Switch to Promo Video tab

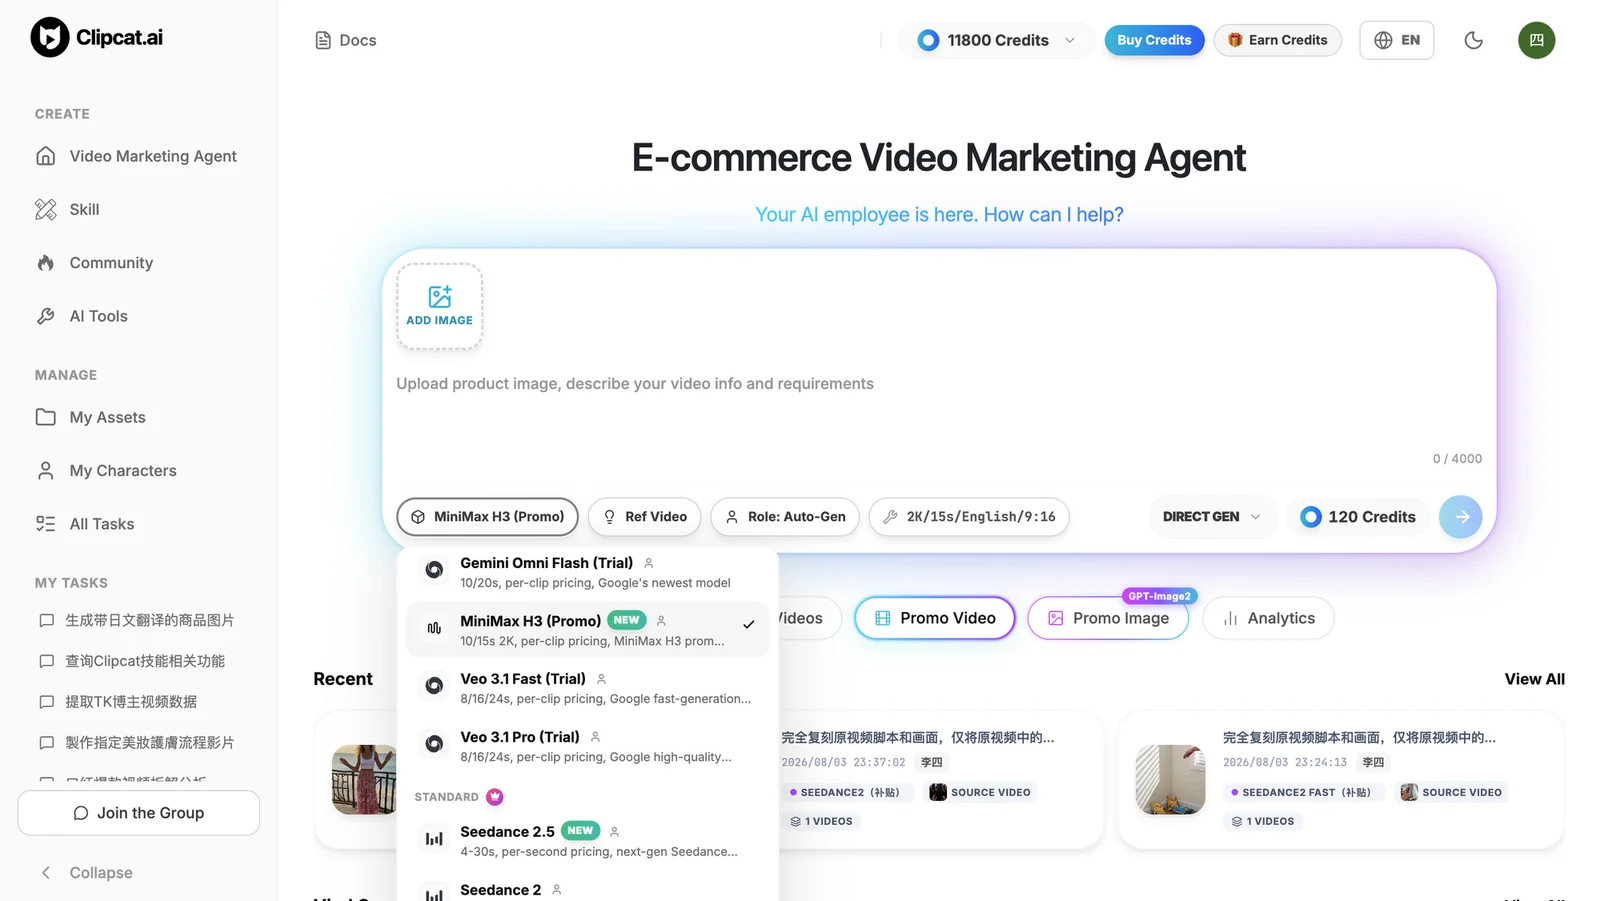pos(935,618)
